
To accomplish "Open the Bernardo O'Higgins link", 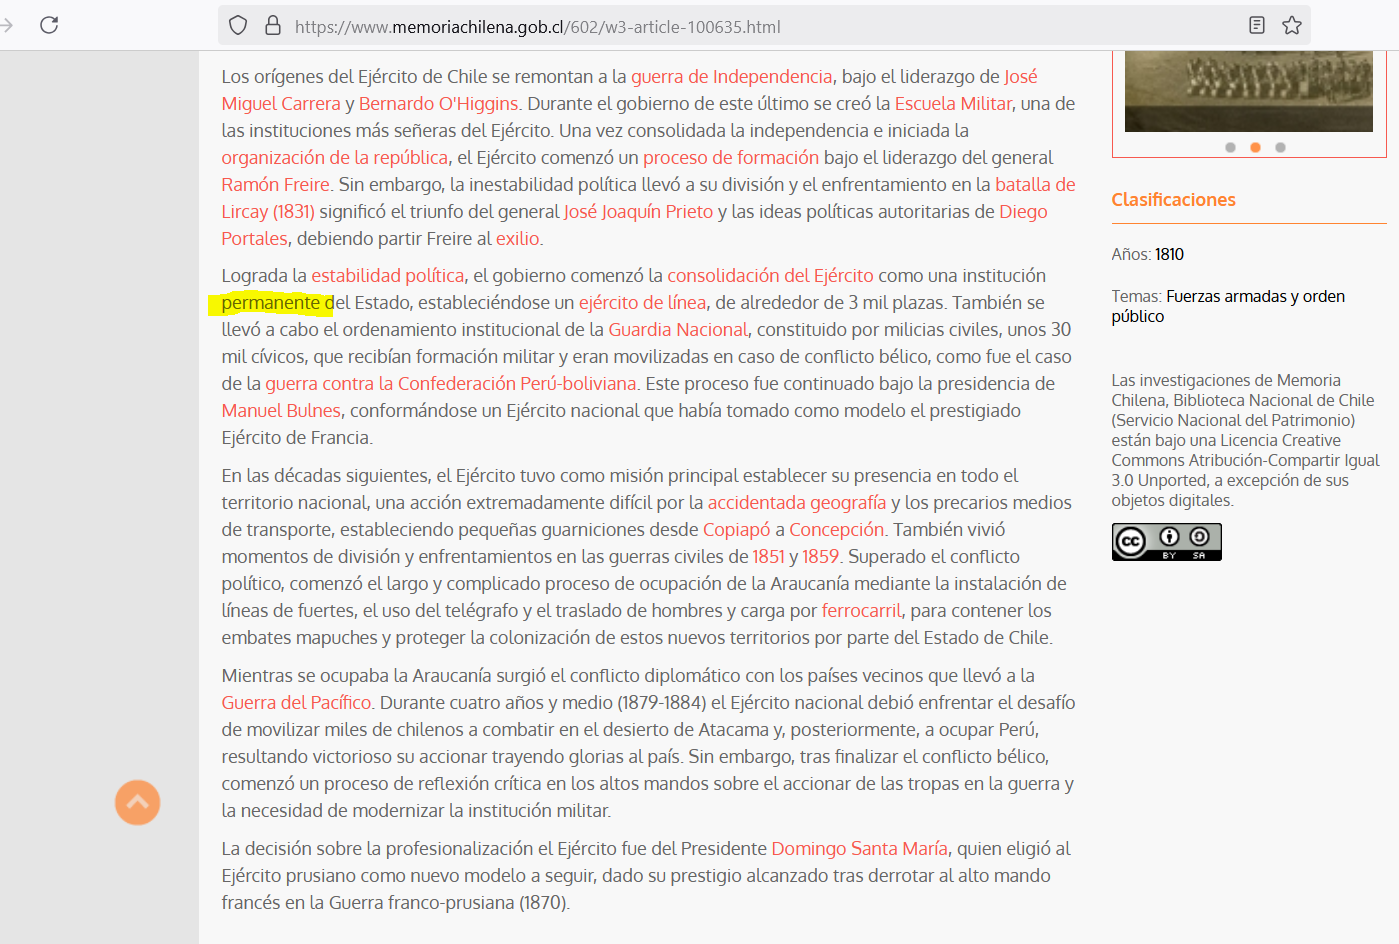I will [438, 104].
